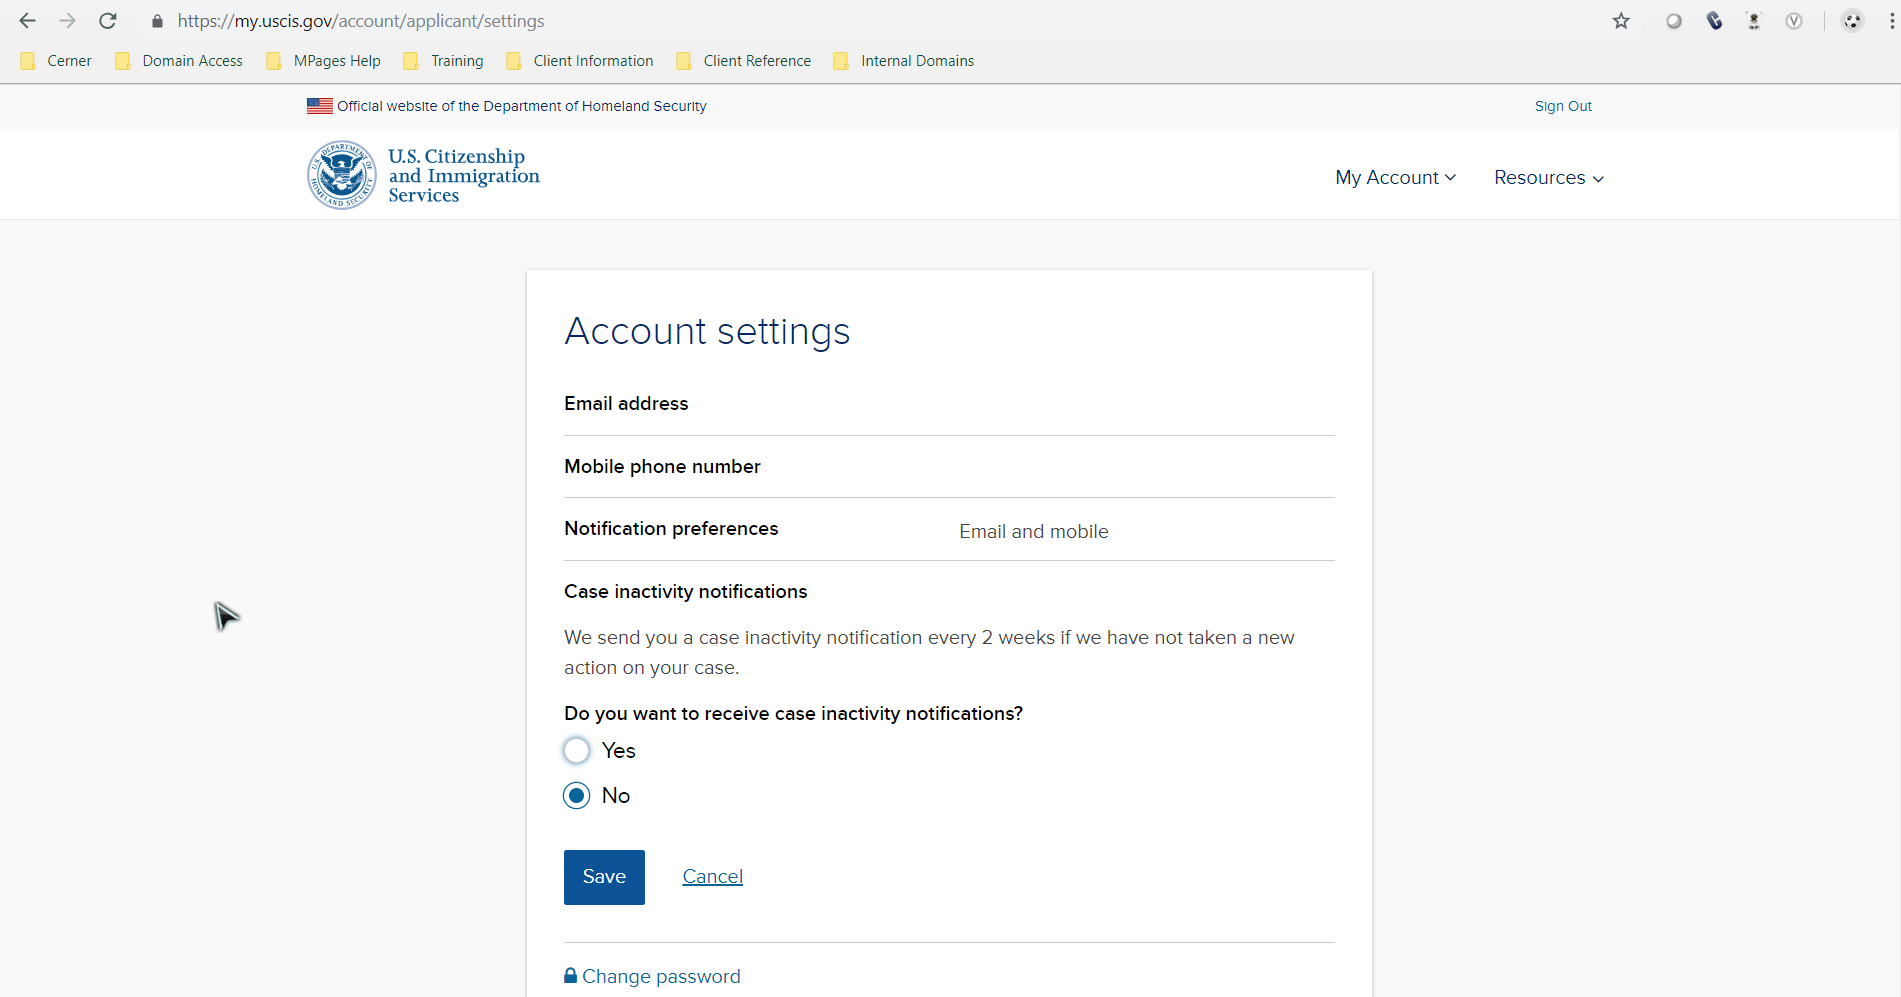
Task: Open the Change password link
Action: pyautogui.click(x=660, y=976)
